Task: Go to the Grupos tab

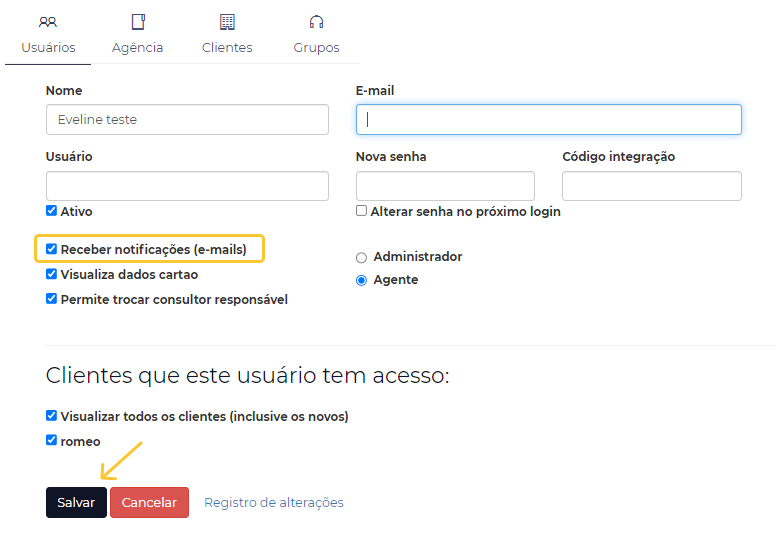Action: (316, 34)
